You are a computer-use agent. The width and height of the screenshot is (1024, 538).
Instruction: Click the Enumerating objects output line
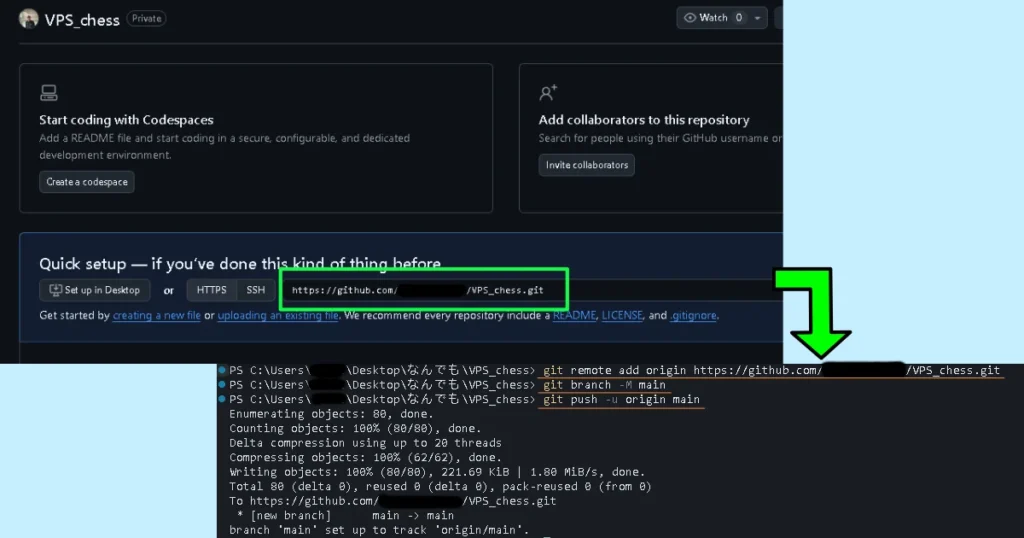[331, 414]
